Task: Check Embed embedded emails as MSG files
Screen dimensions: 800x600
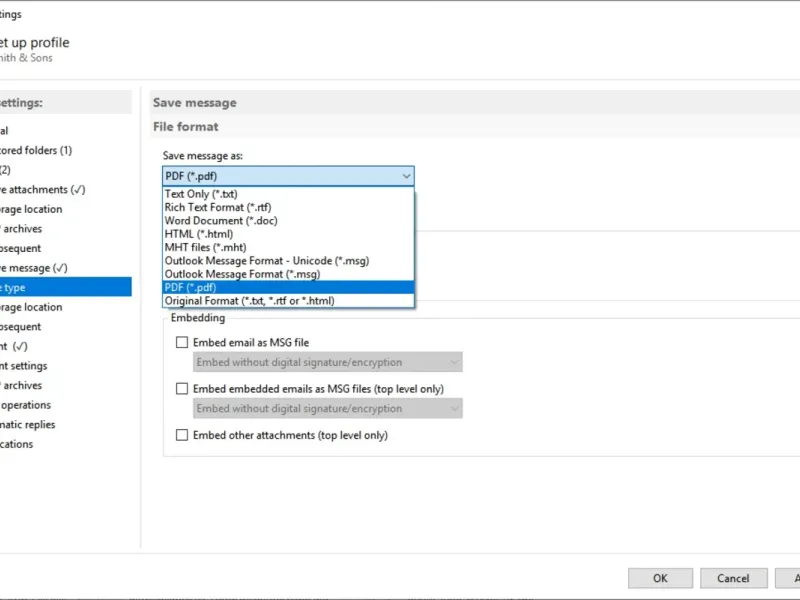Action: pos(182,388)
